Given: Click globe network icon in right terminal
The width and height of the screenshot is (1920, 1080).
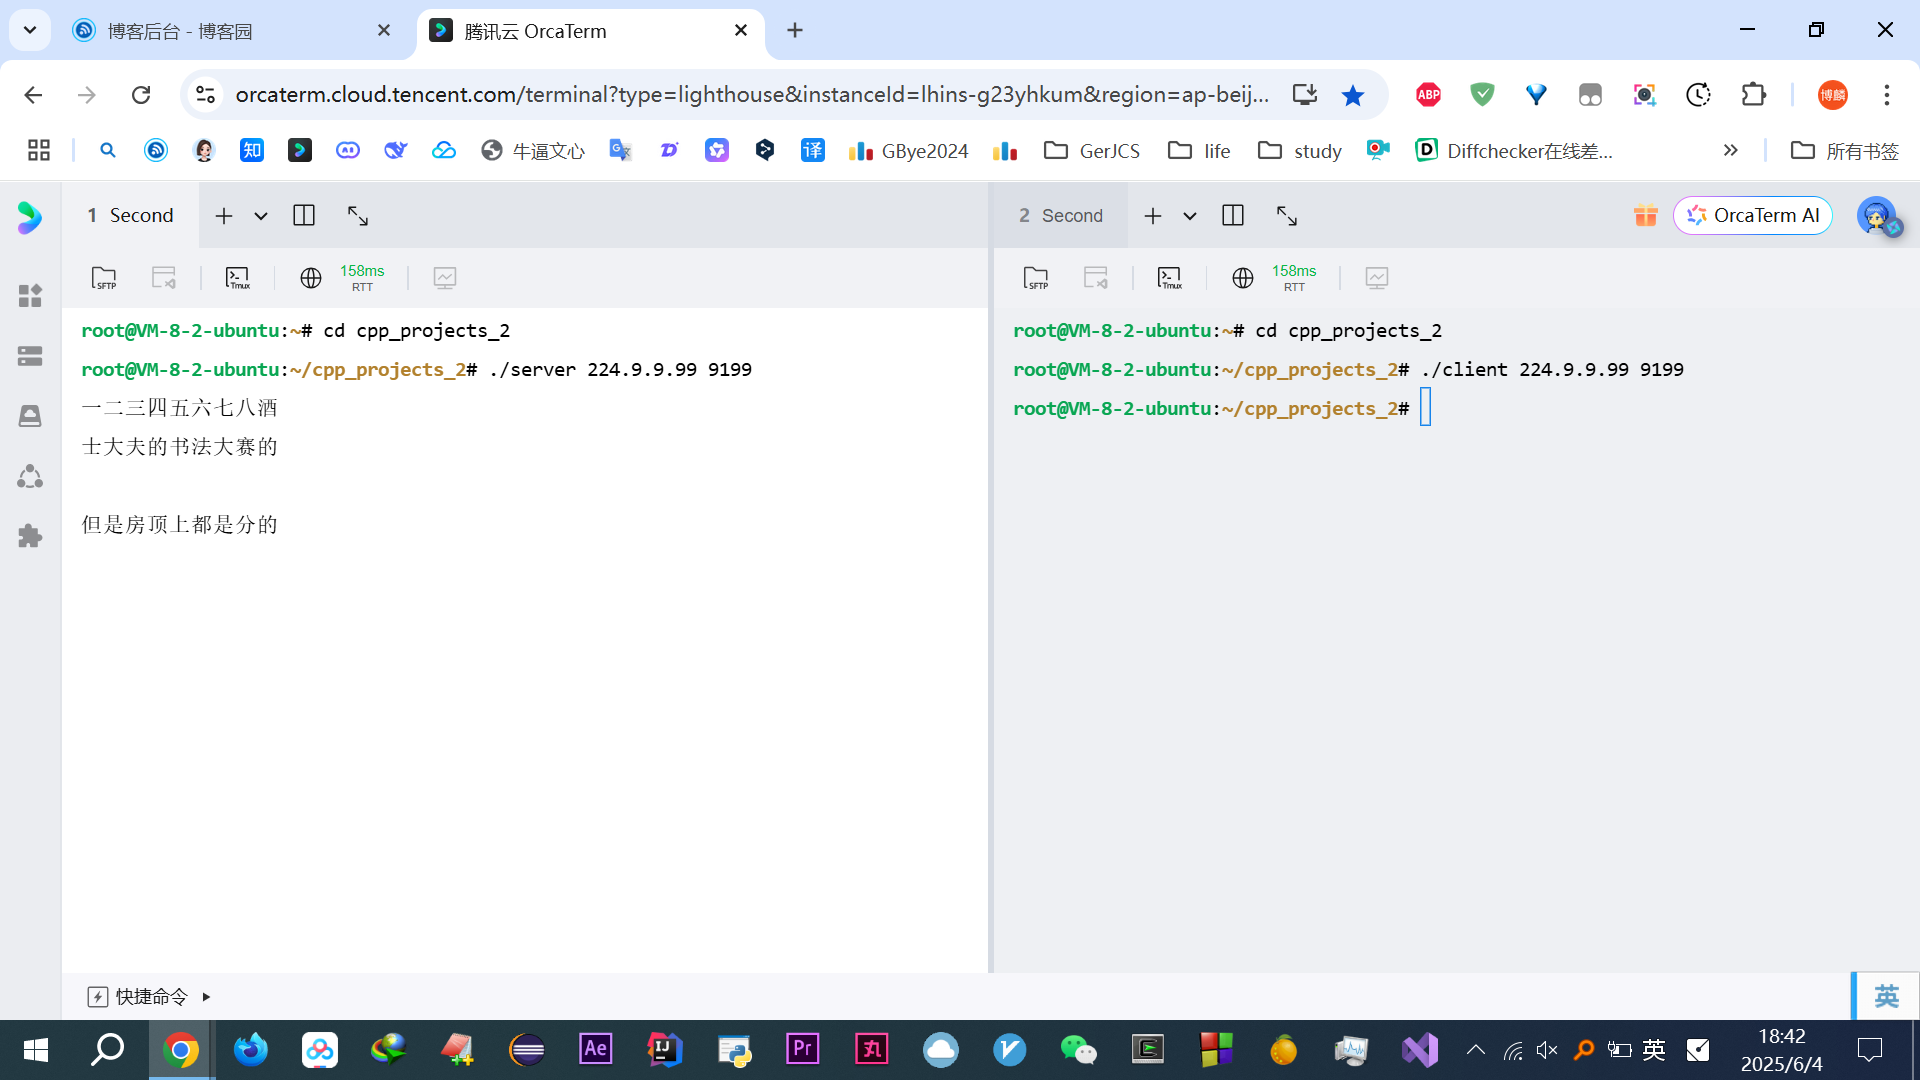Looking at the screenshot, I should [x=1242, y=278].
